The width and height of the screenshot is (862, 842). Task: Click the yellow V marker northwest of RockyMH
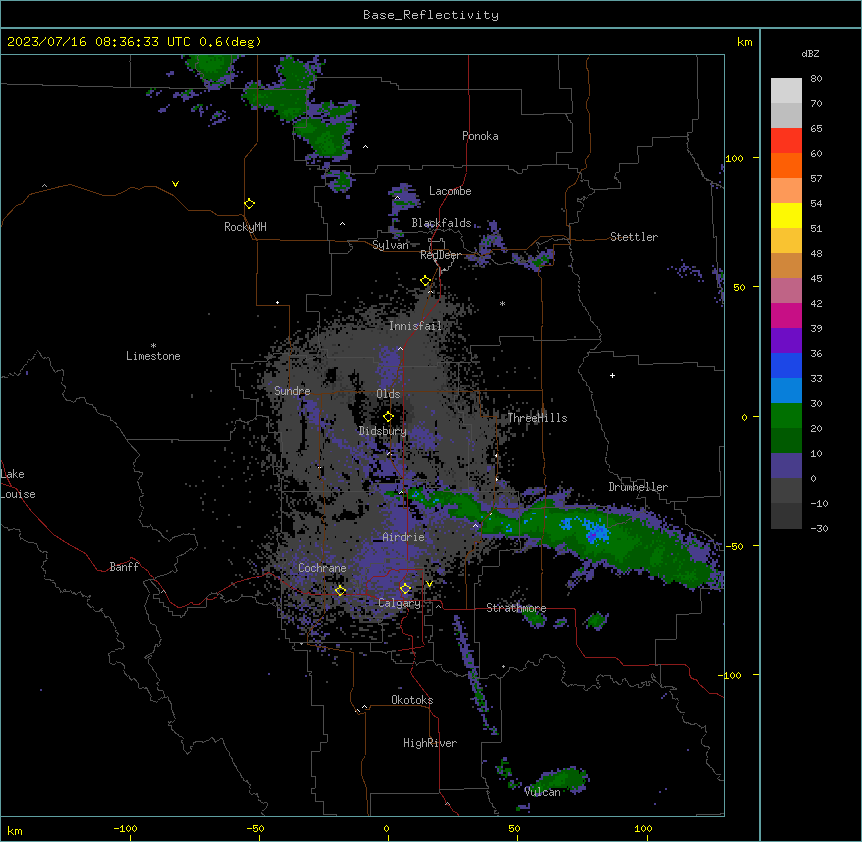point(175,184)
